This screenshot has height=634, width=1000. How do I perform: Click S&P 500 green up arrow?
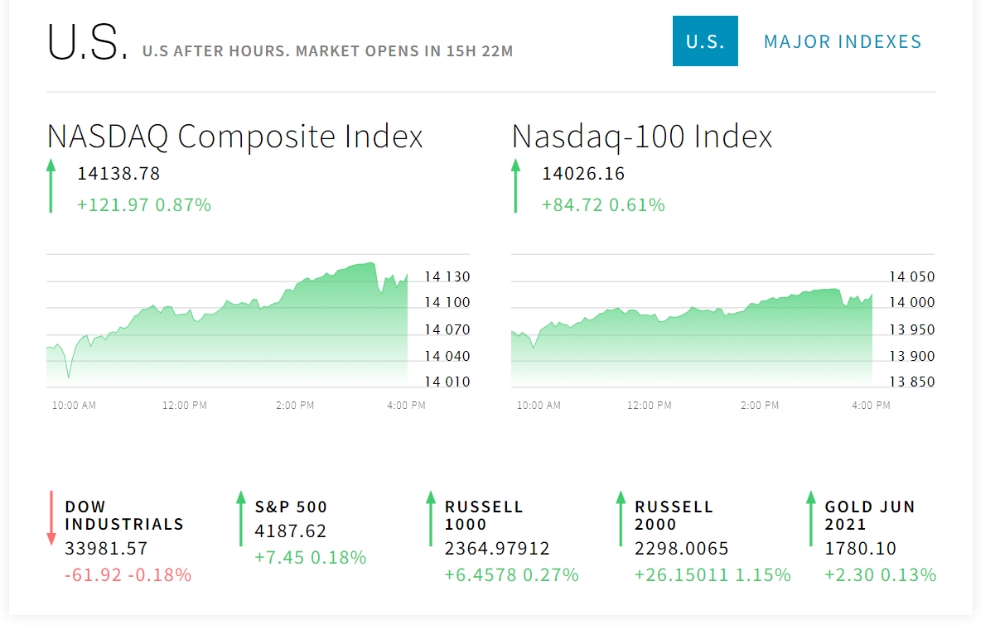[x=241, y=518]
